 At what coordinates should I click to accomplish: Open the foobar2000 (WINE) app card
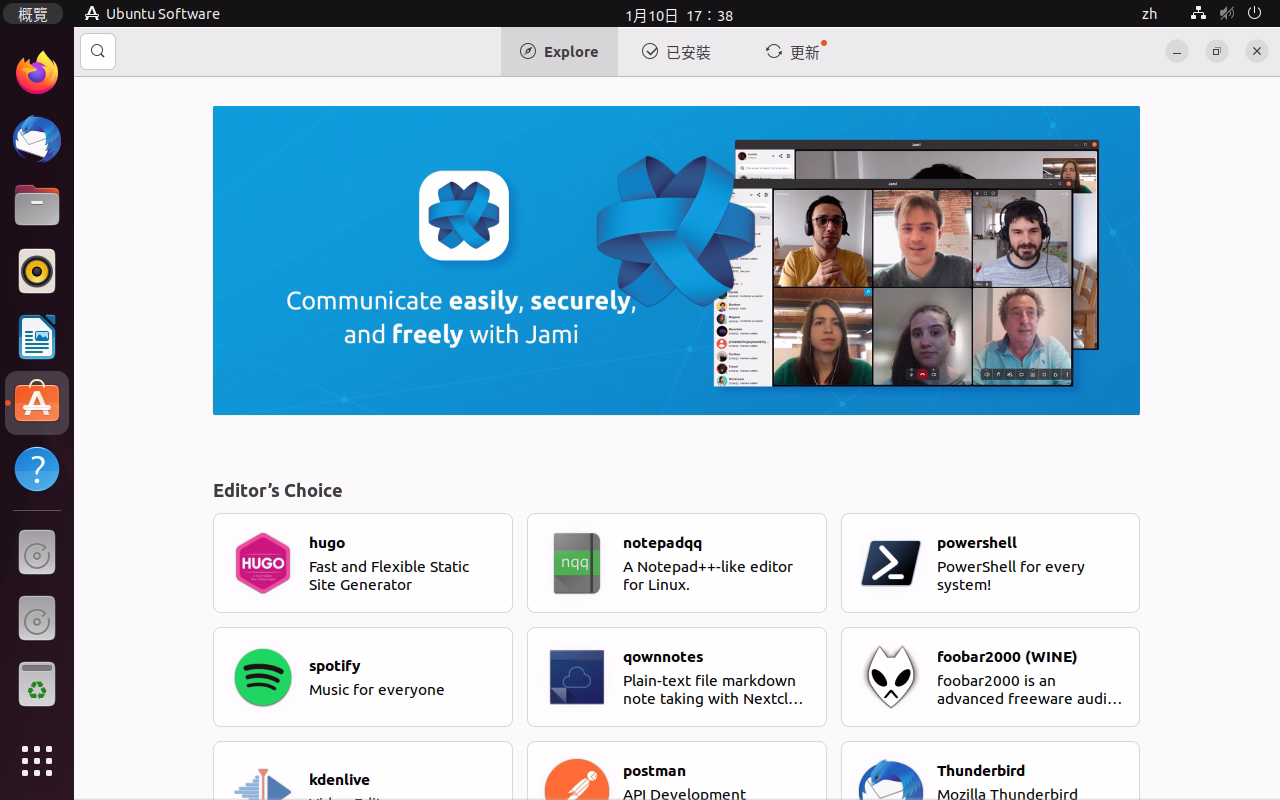990,677
